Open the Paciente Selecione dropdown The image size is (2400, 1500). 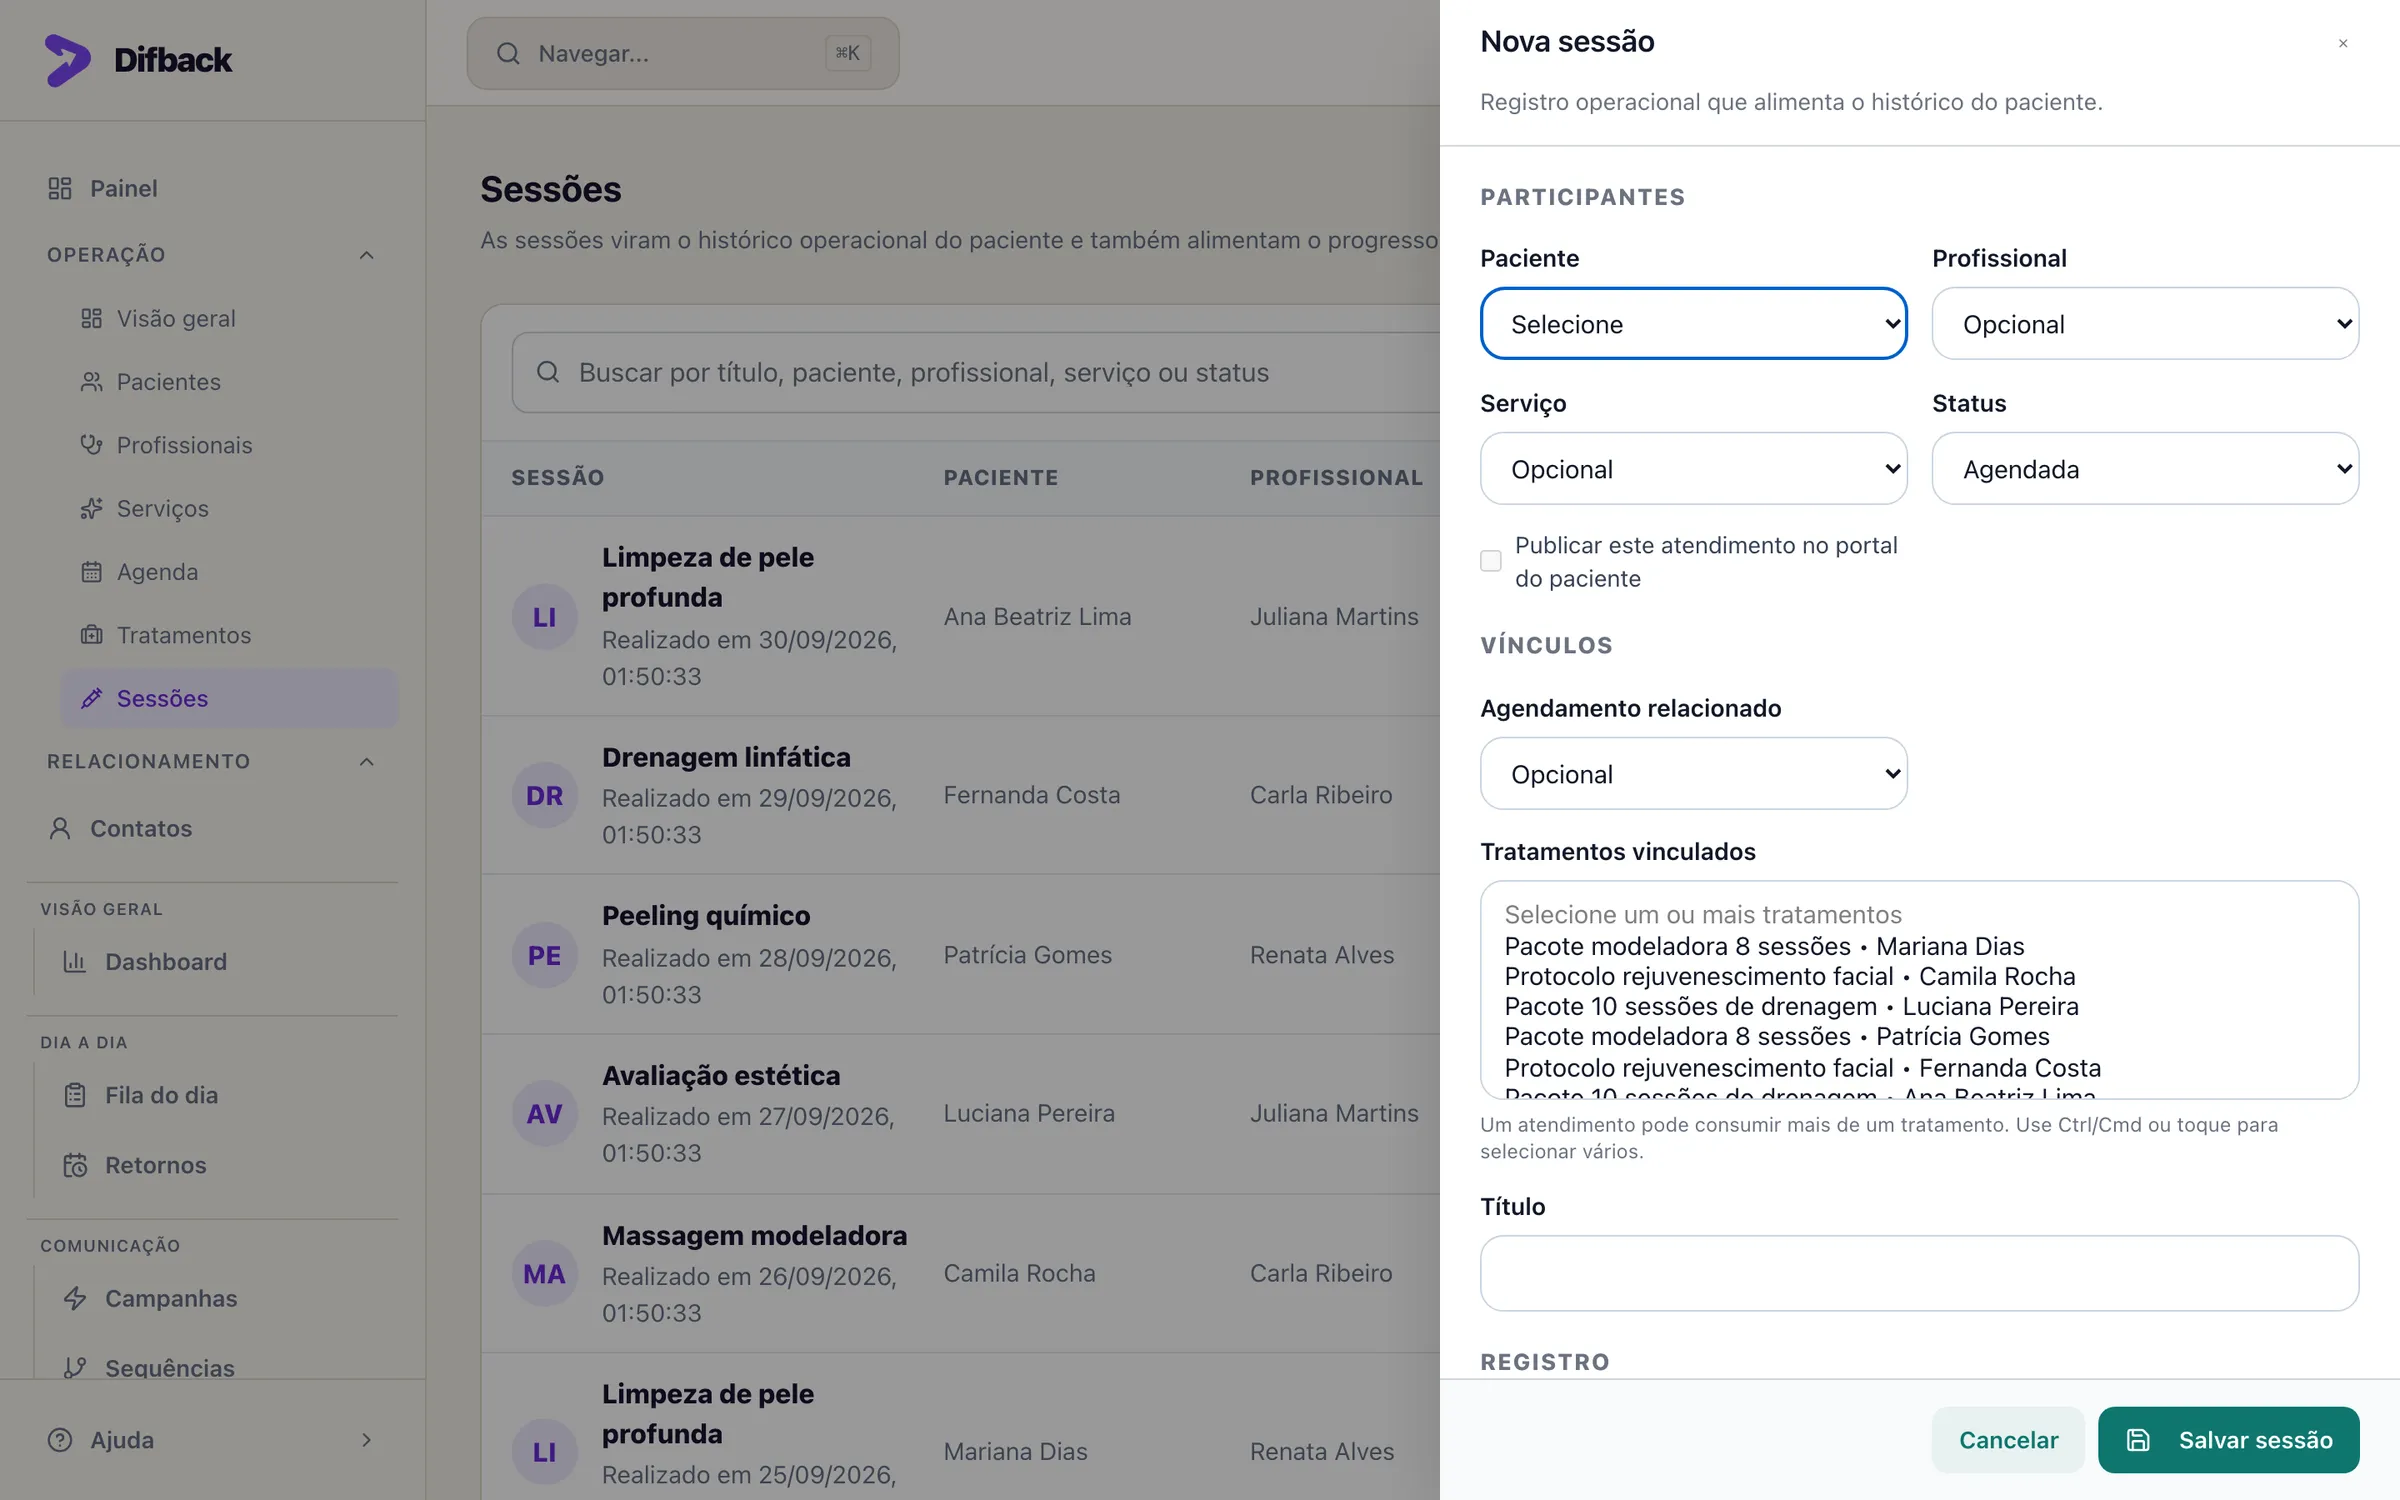[1693, 324]
